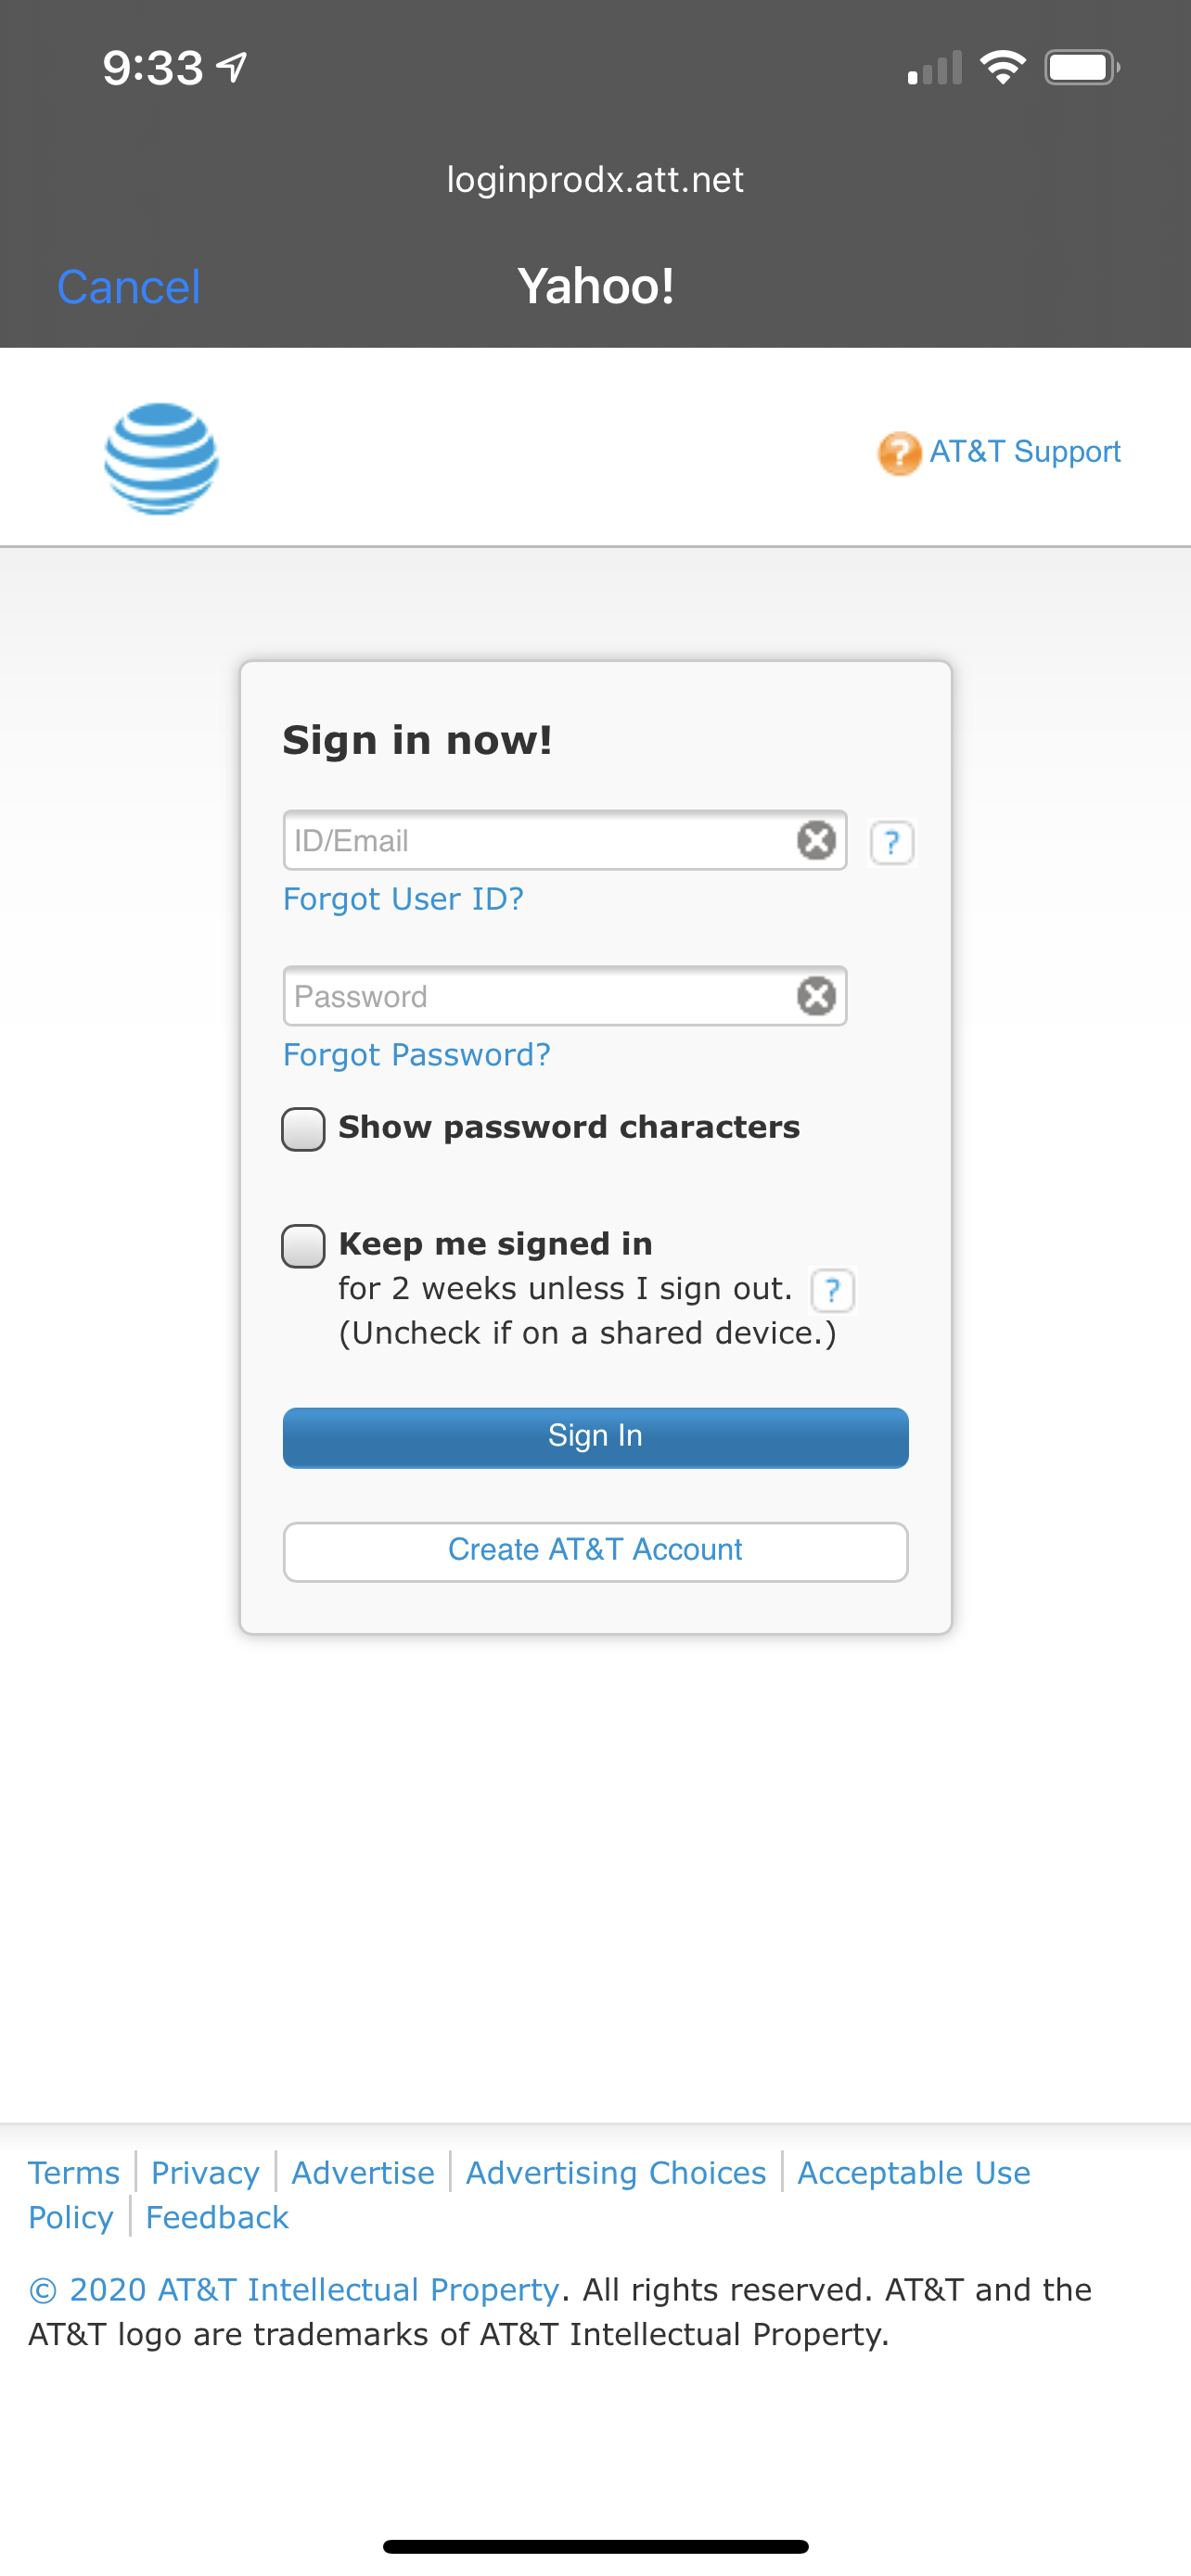Clear the ID/Email field with X icon
This screenshot has height=2576, width=1191.
(816, 840)
